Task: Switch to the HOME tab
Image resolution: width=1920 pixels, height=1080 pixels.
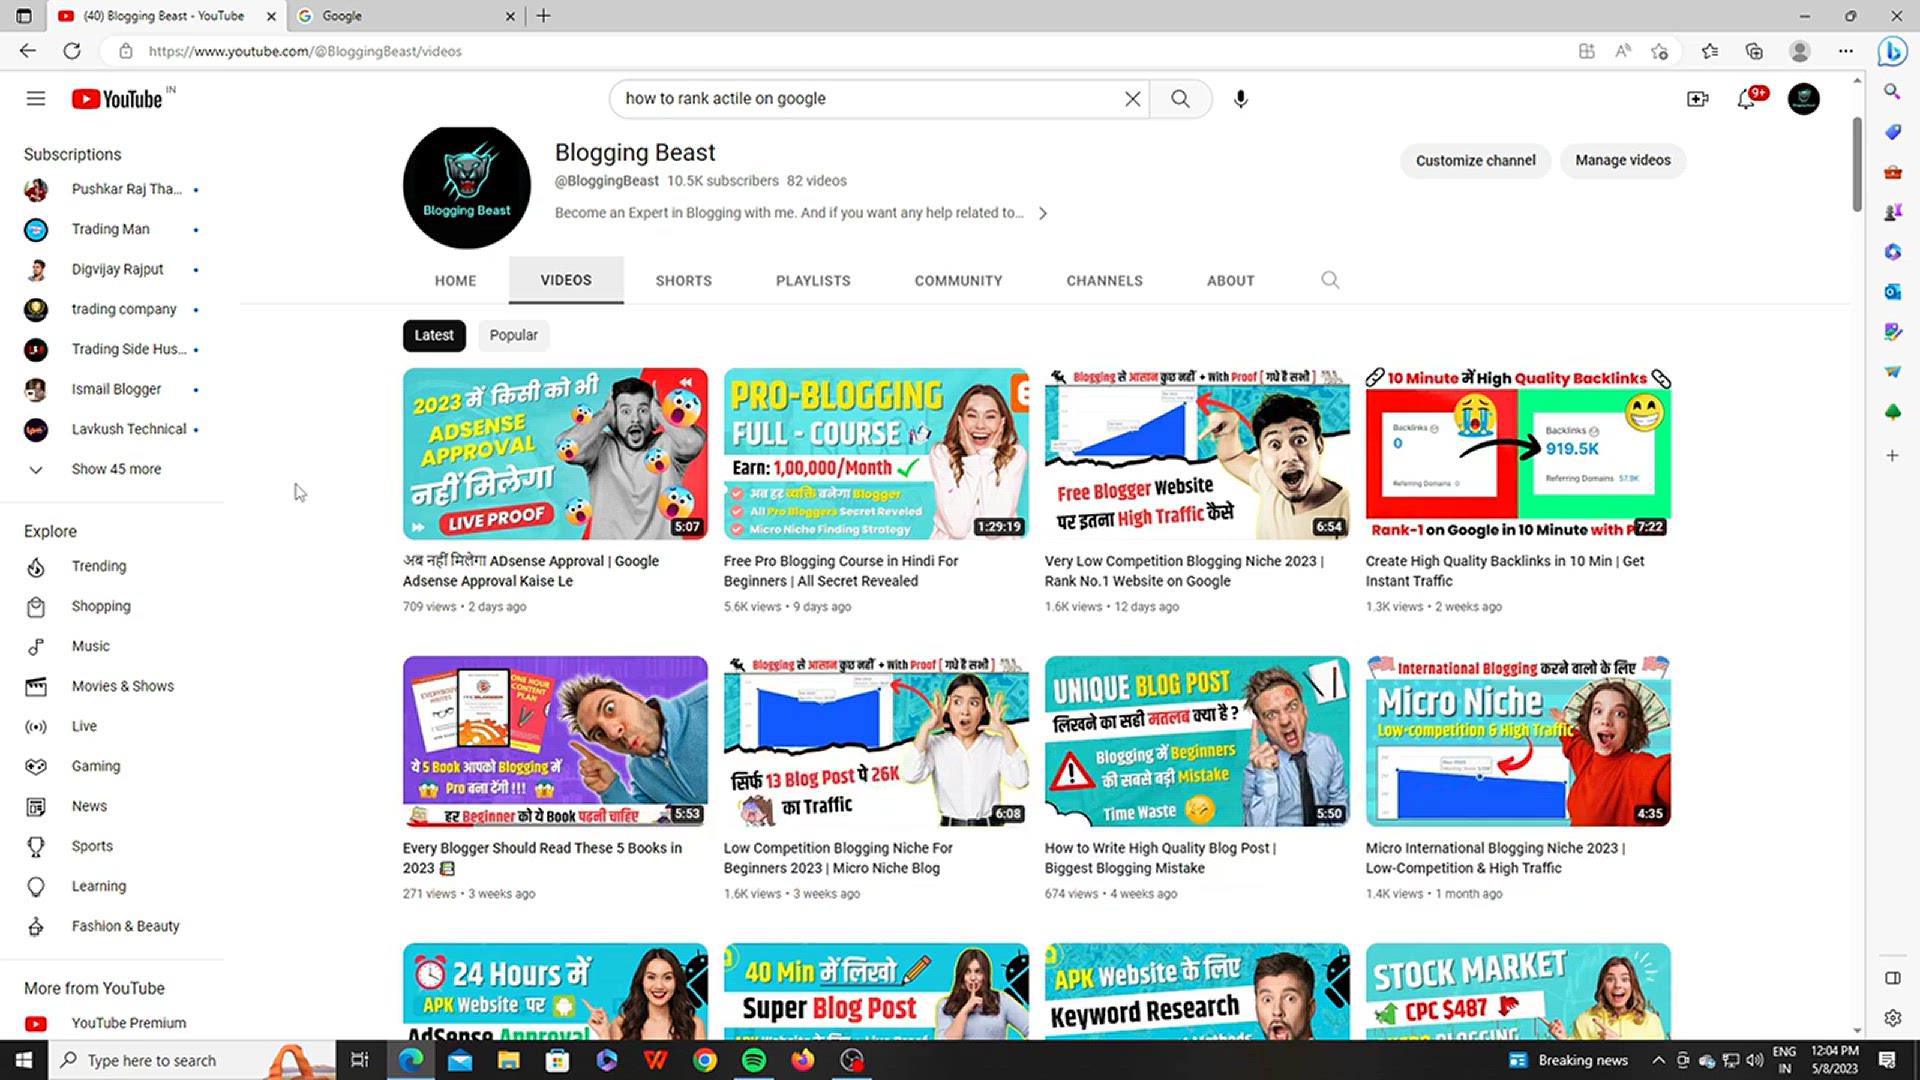Action: pyautogui.click(x=455, y=281)
